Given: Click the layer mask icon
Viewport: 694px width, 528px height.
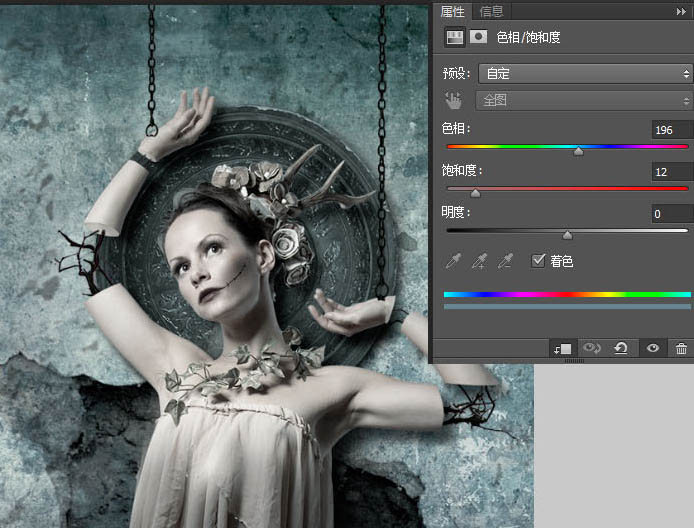Looking at the screenshot, I should coord(478,37).
